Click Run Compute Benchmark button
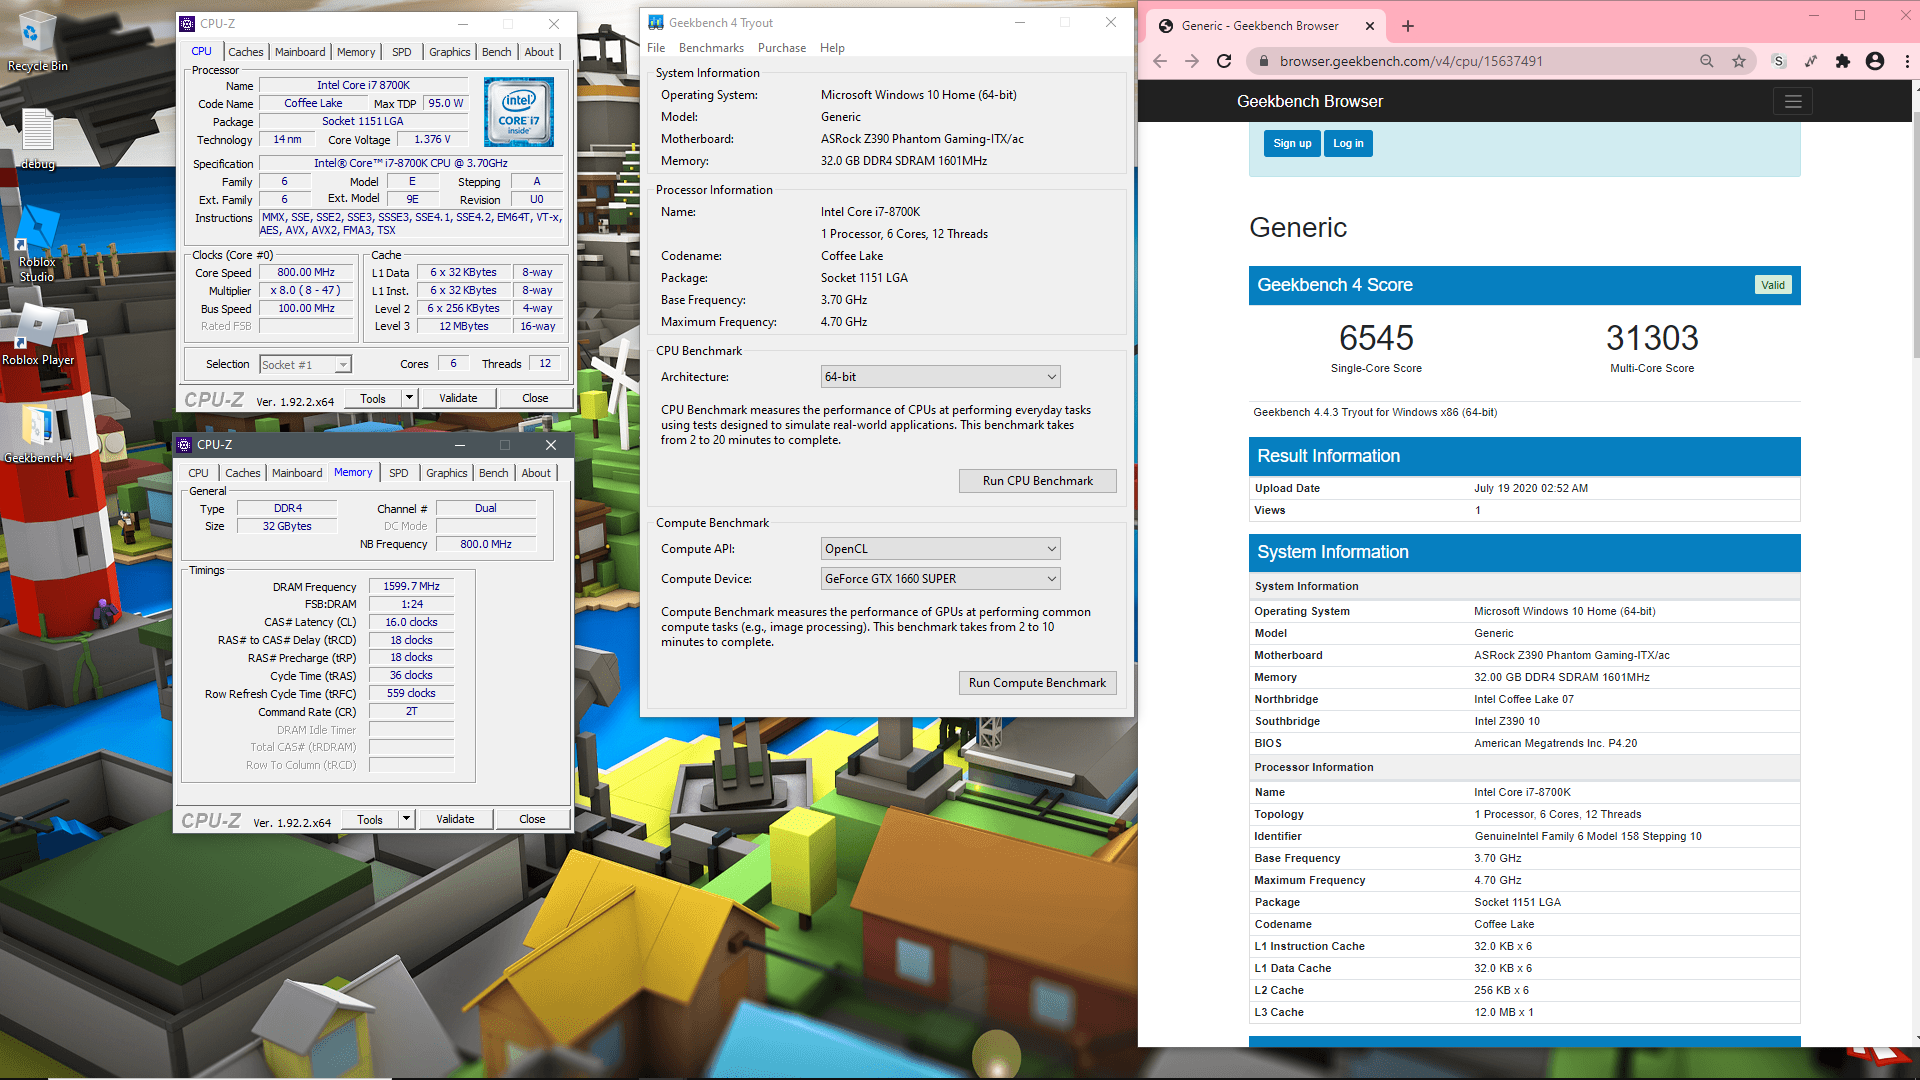The image size is (1920, 1080). tap(1037, 683)
